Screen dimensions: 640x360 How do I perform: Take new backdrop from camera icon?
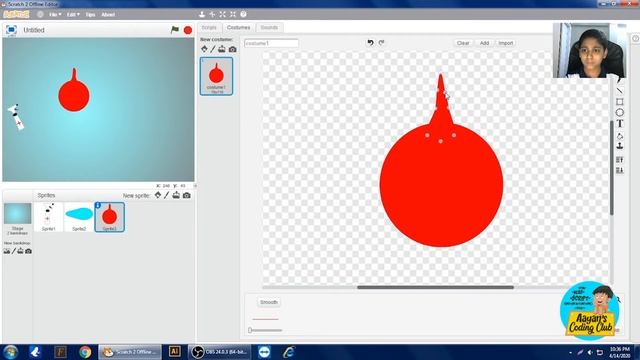tap(28, 251)
